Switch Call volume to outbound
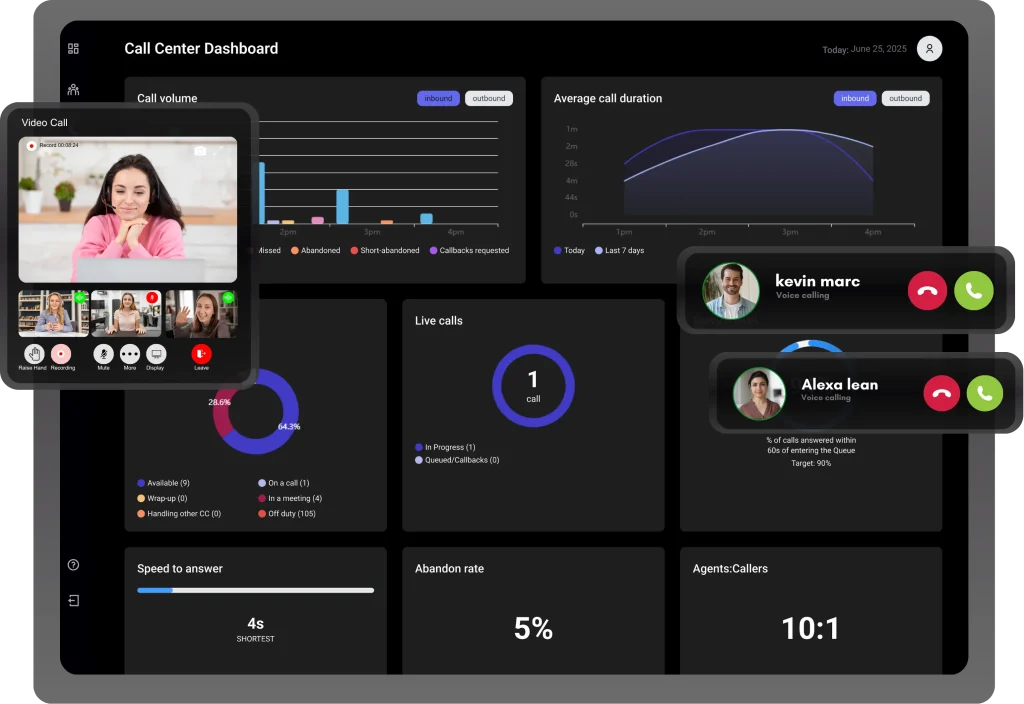 click(489, 98)
